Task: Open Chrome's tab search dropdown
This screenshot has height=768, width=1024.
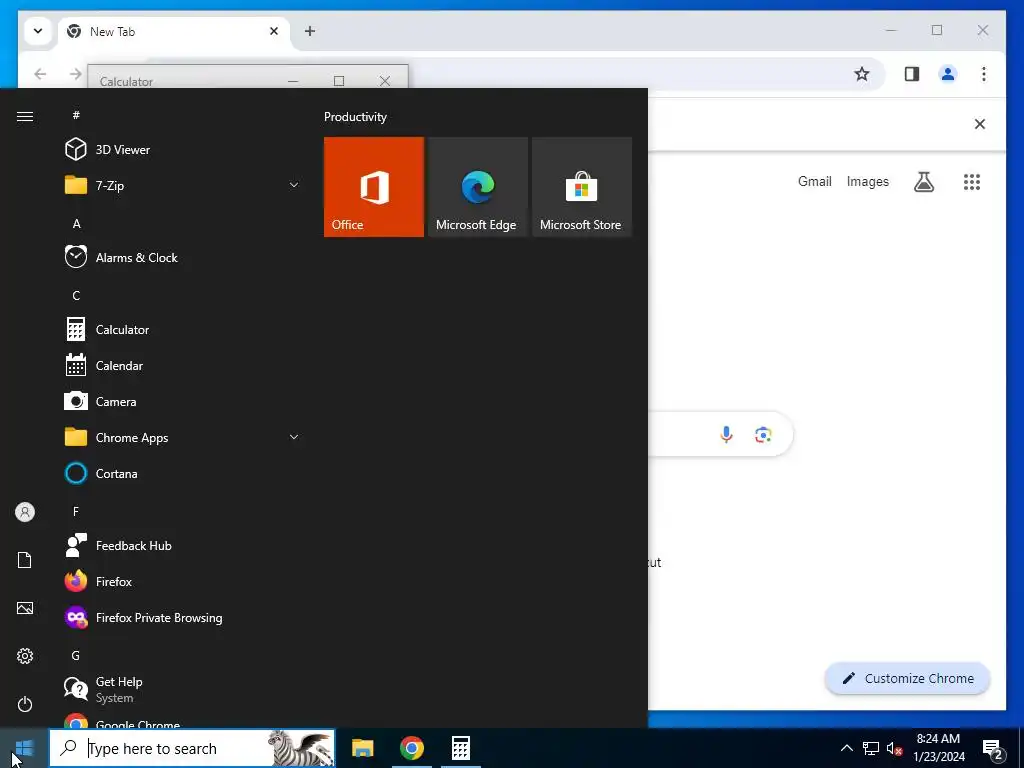Action: coord(38,31)
